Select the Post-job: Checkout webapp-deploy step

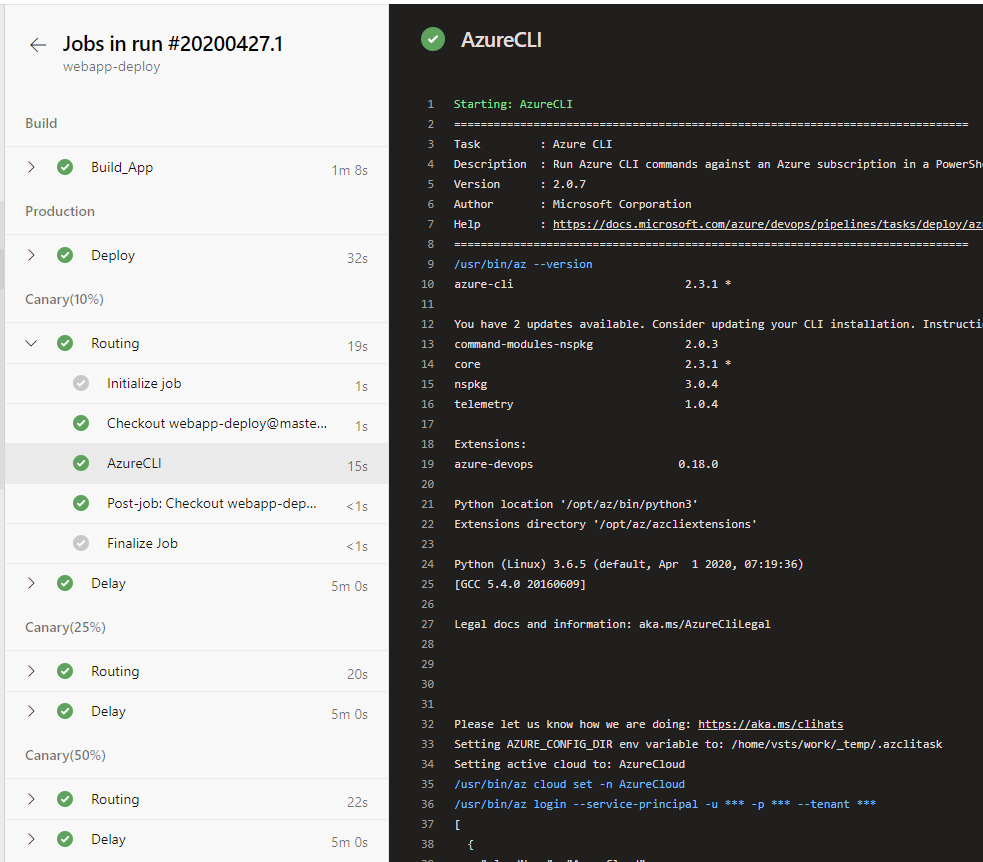(x=197, y=503)
